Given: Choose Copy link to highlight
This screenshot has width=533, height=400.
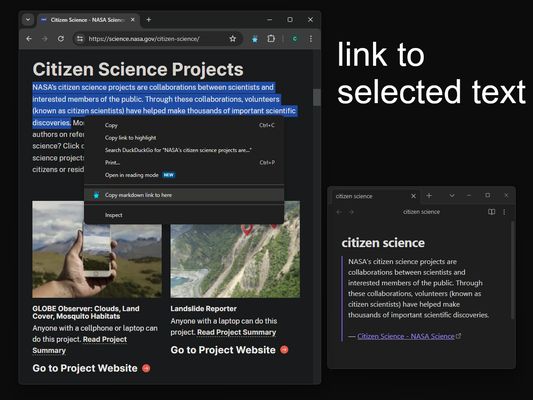Looking at the screenshot, I should pos(184,138).
